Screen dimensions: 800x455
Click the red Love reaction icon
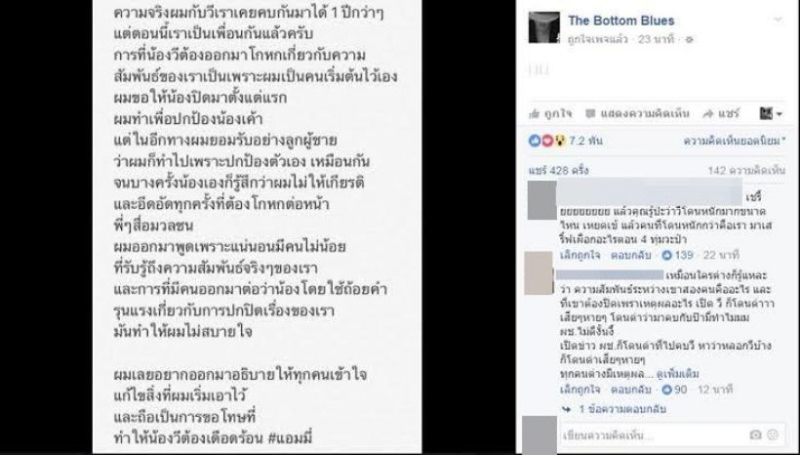tap(547, 141)
